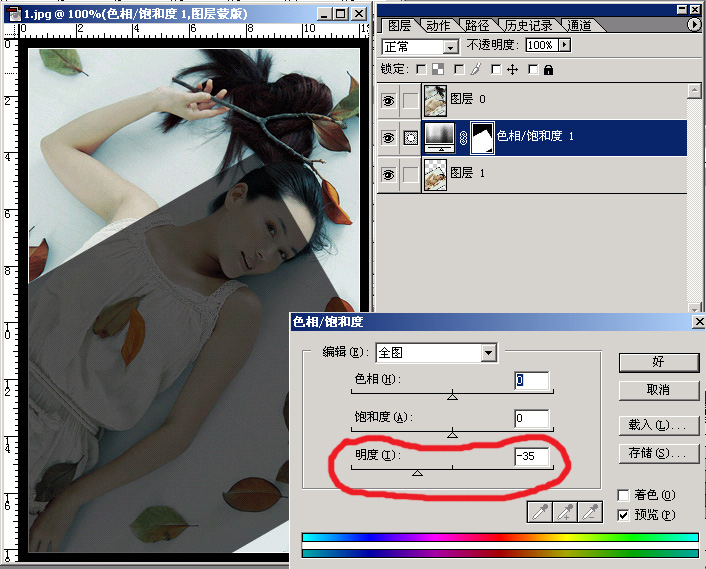This screenshot has height=569, width=706.
Task: Expand the 不透明度 opacity slider arrow
Action: click(565, 45)
